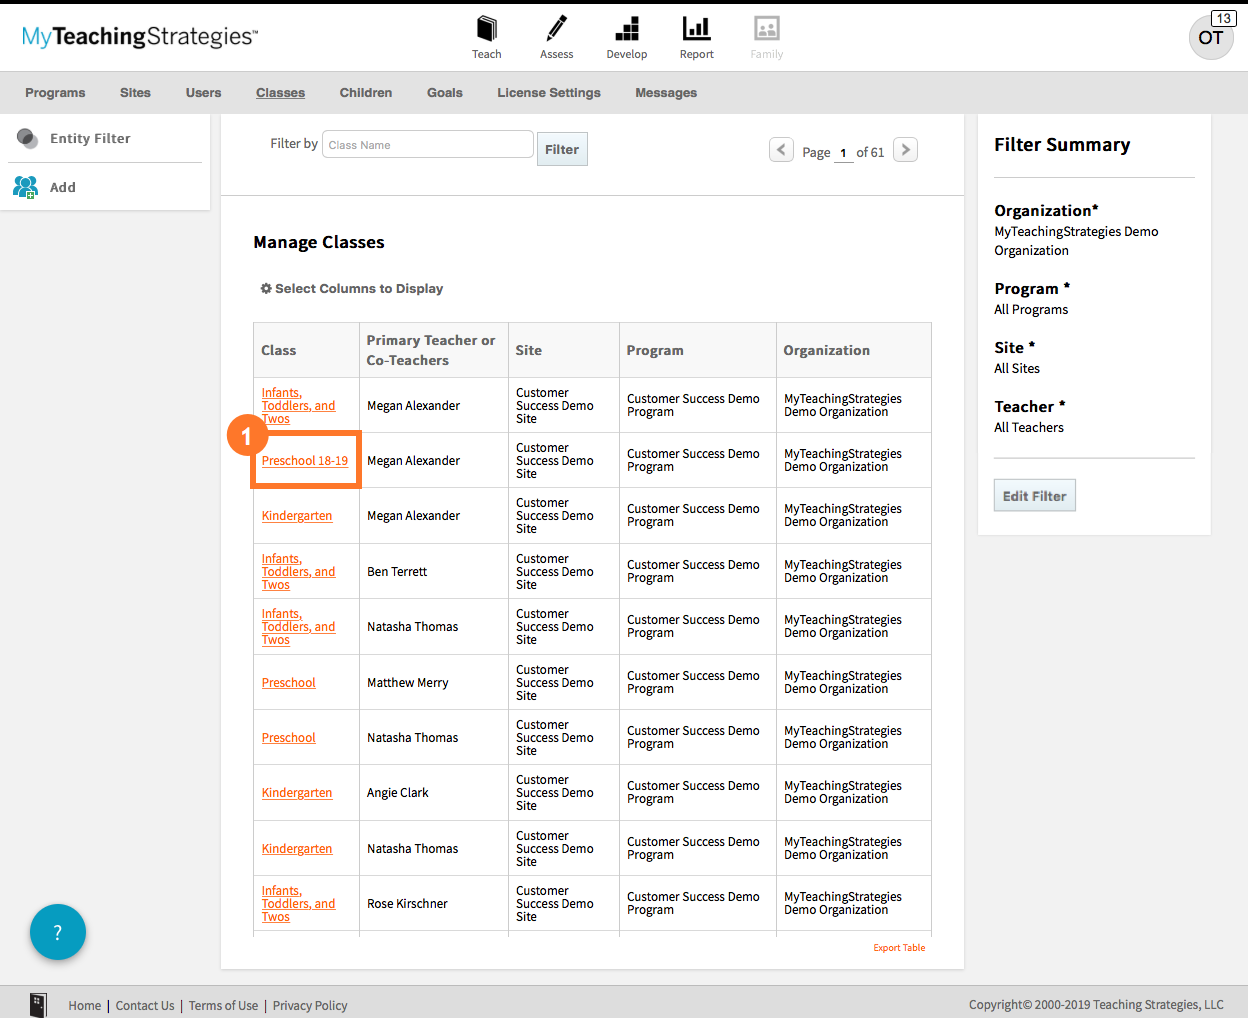
Task: Open the Preschool 18-19 class link
Action: click(x=305, y=461)
